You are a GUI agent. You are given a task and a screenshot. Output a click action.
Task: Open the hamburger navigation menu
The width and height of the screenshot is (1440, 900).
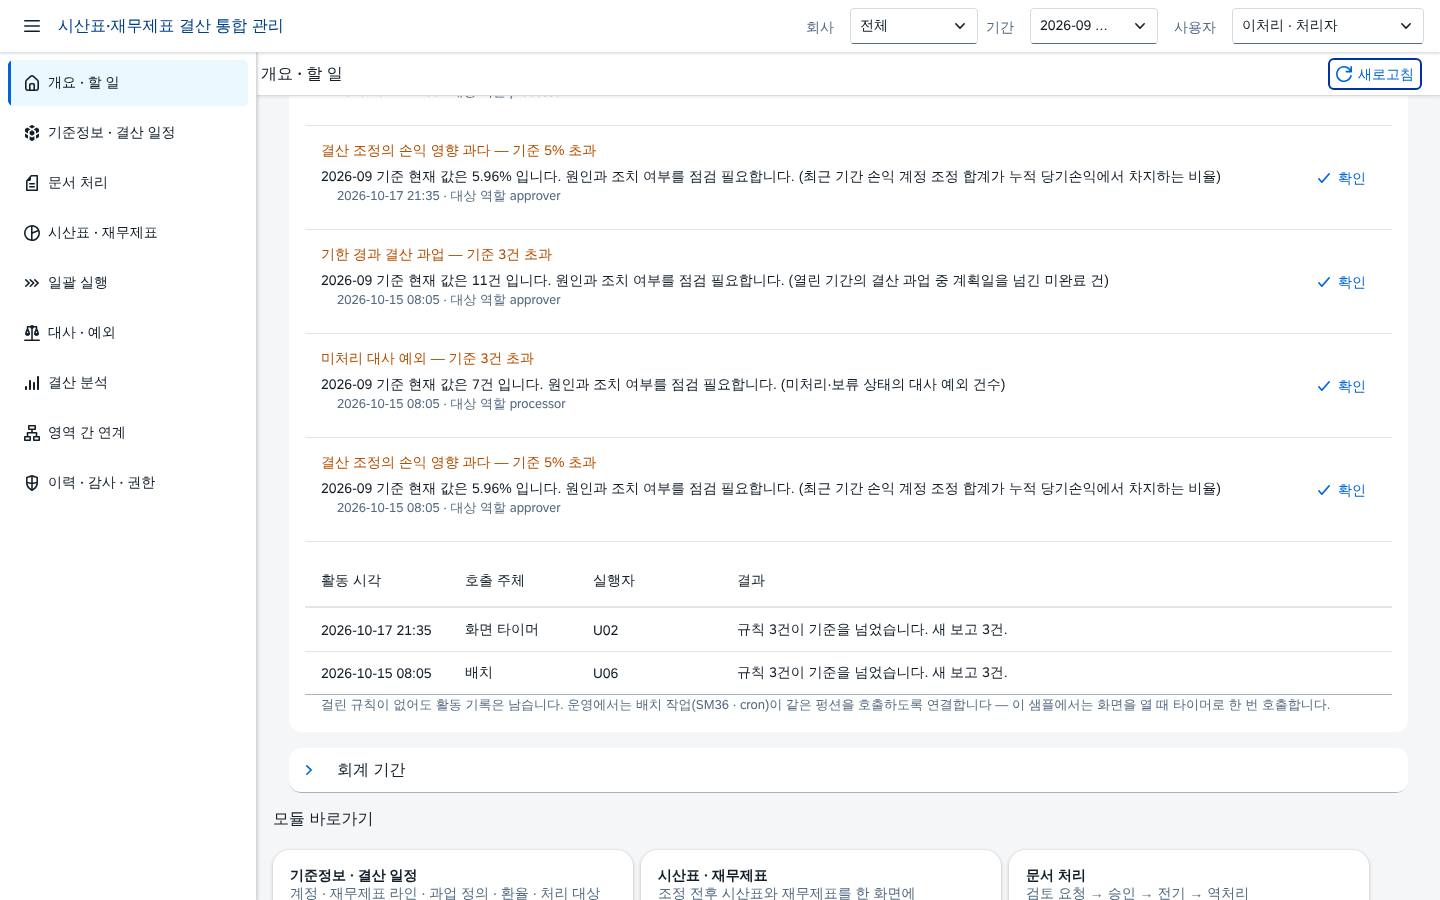(32, 26)
